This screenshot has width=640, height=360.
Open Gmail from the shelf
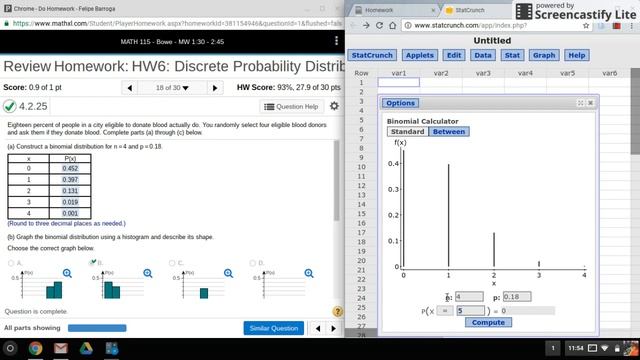(x=61, y=349)
